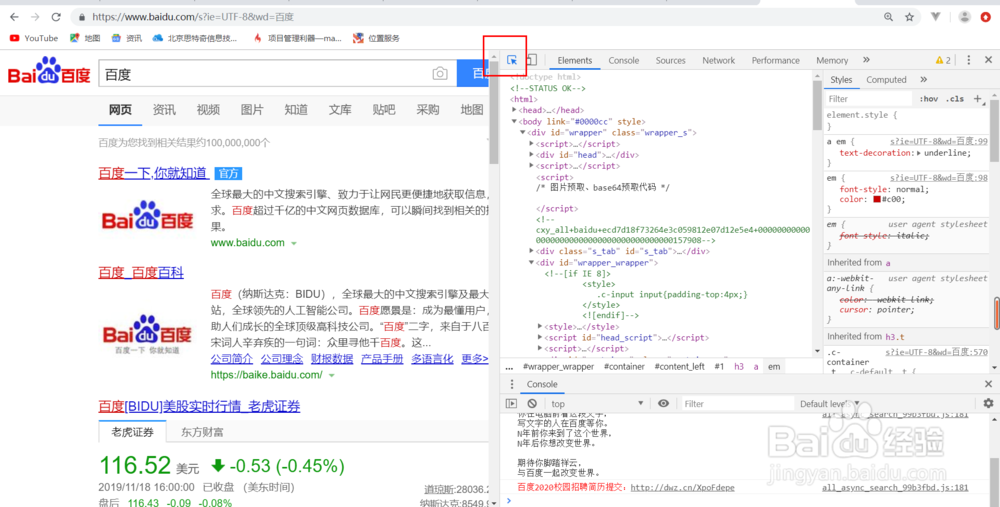Switch to the Performance panel tab
The image size is (1000, 507).
[x=775, y=60]
